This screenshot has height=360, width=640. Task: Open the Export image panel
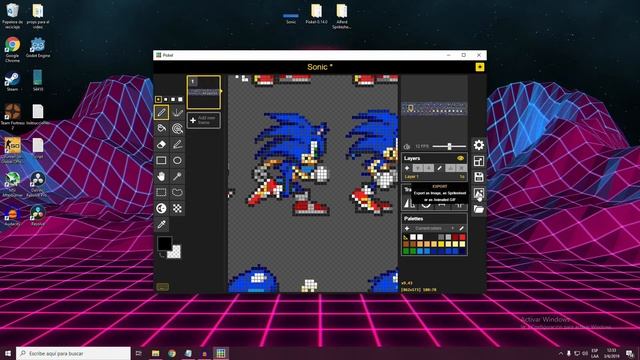tap(479, 193)
